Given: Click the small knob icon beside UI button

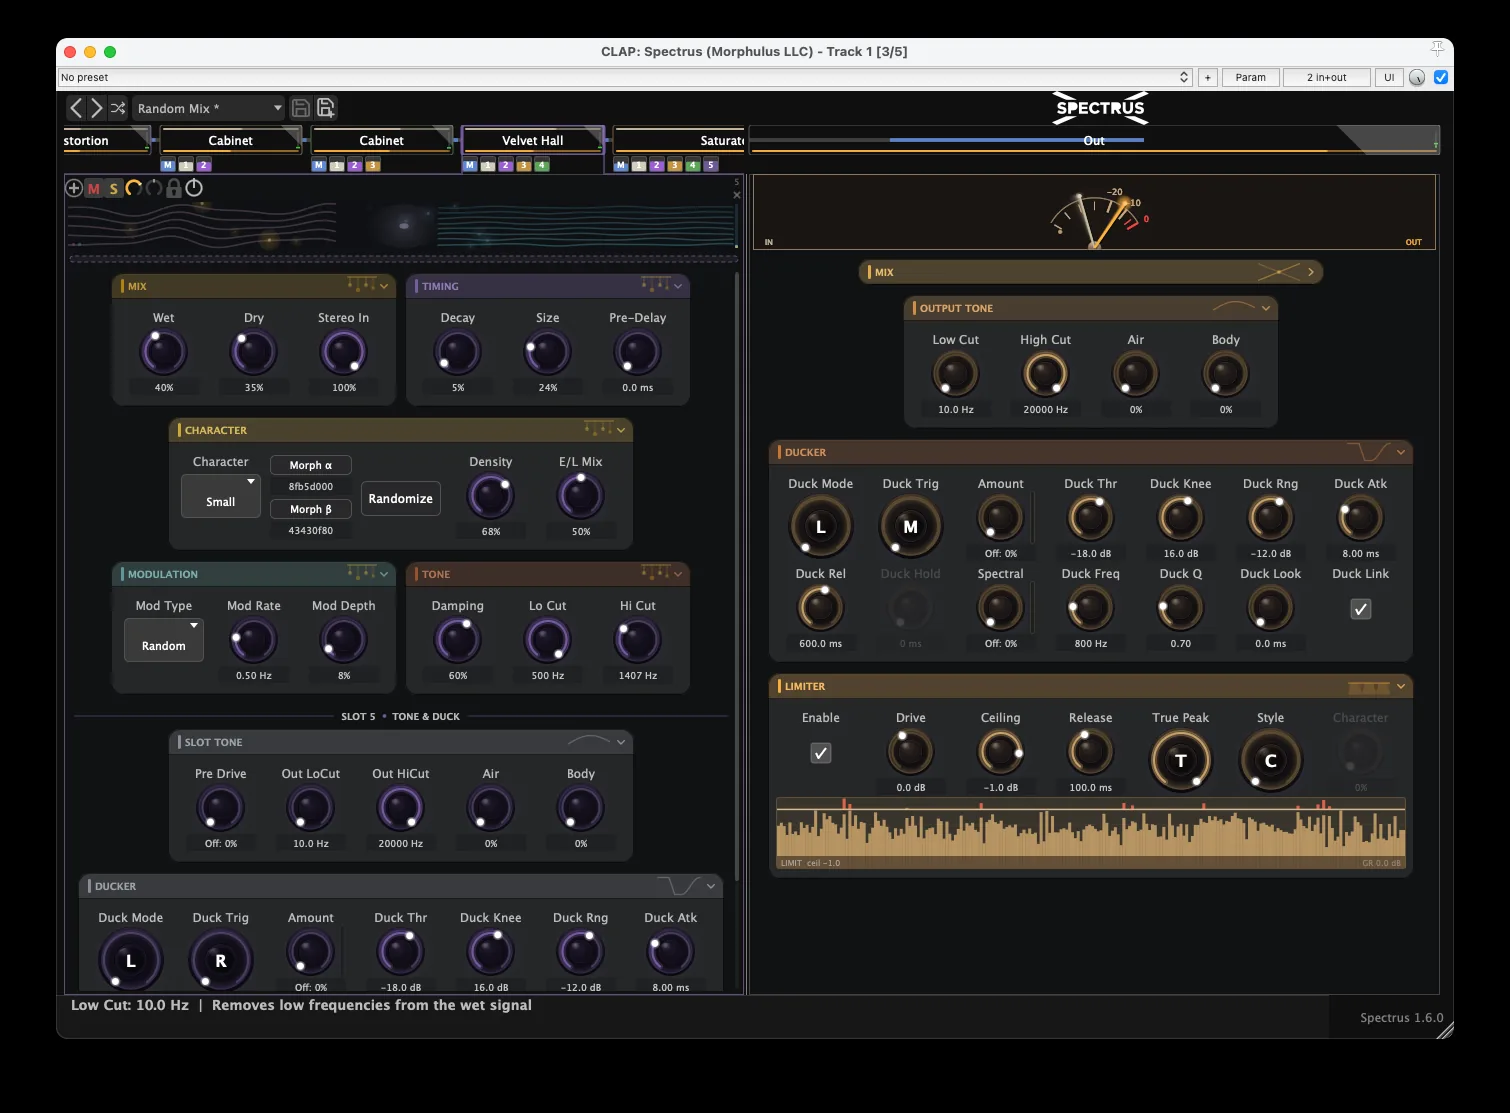Looking at the screenshot, I should (1417, 77).
